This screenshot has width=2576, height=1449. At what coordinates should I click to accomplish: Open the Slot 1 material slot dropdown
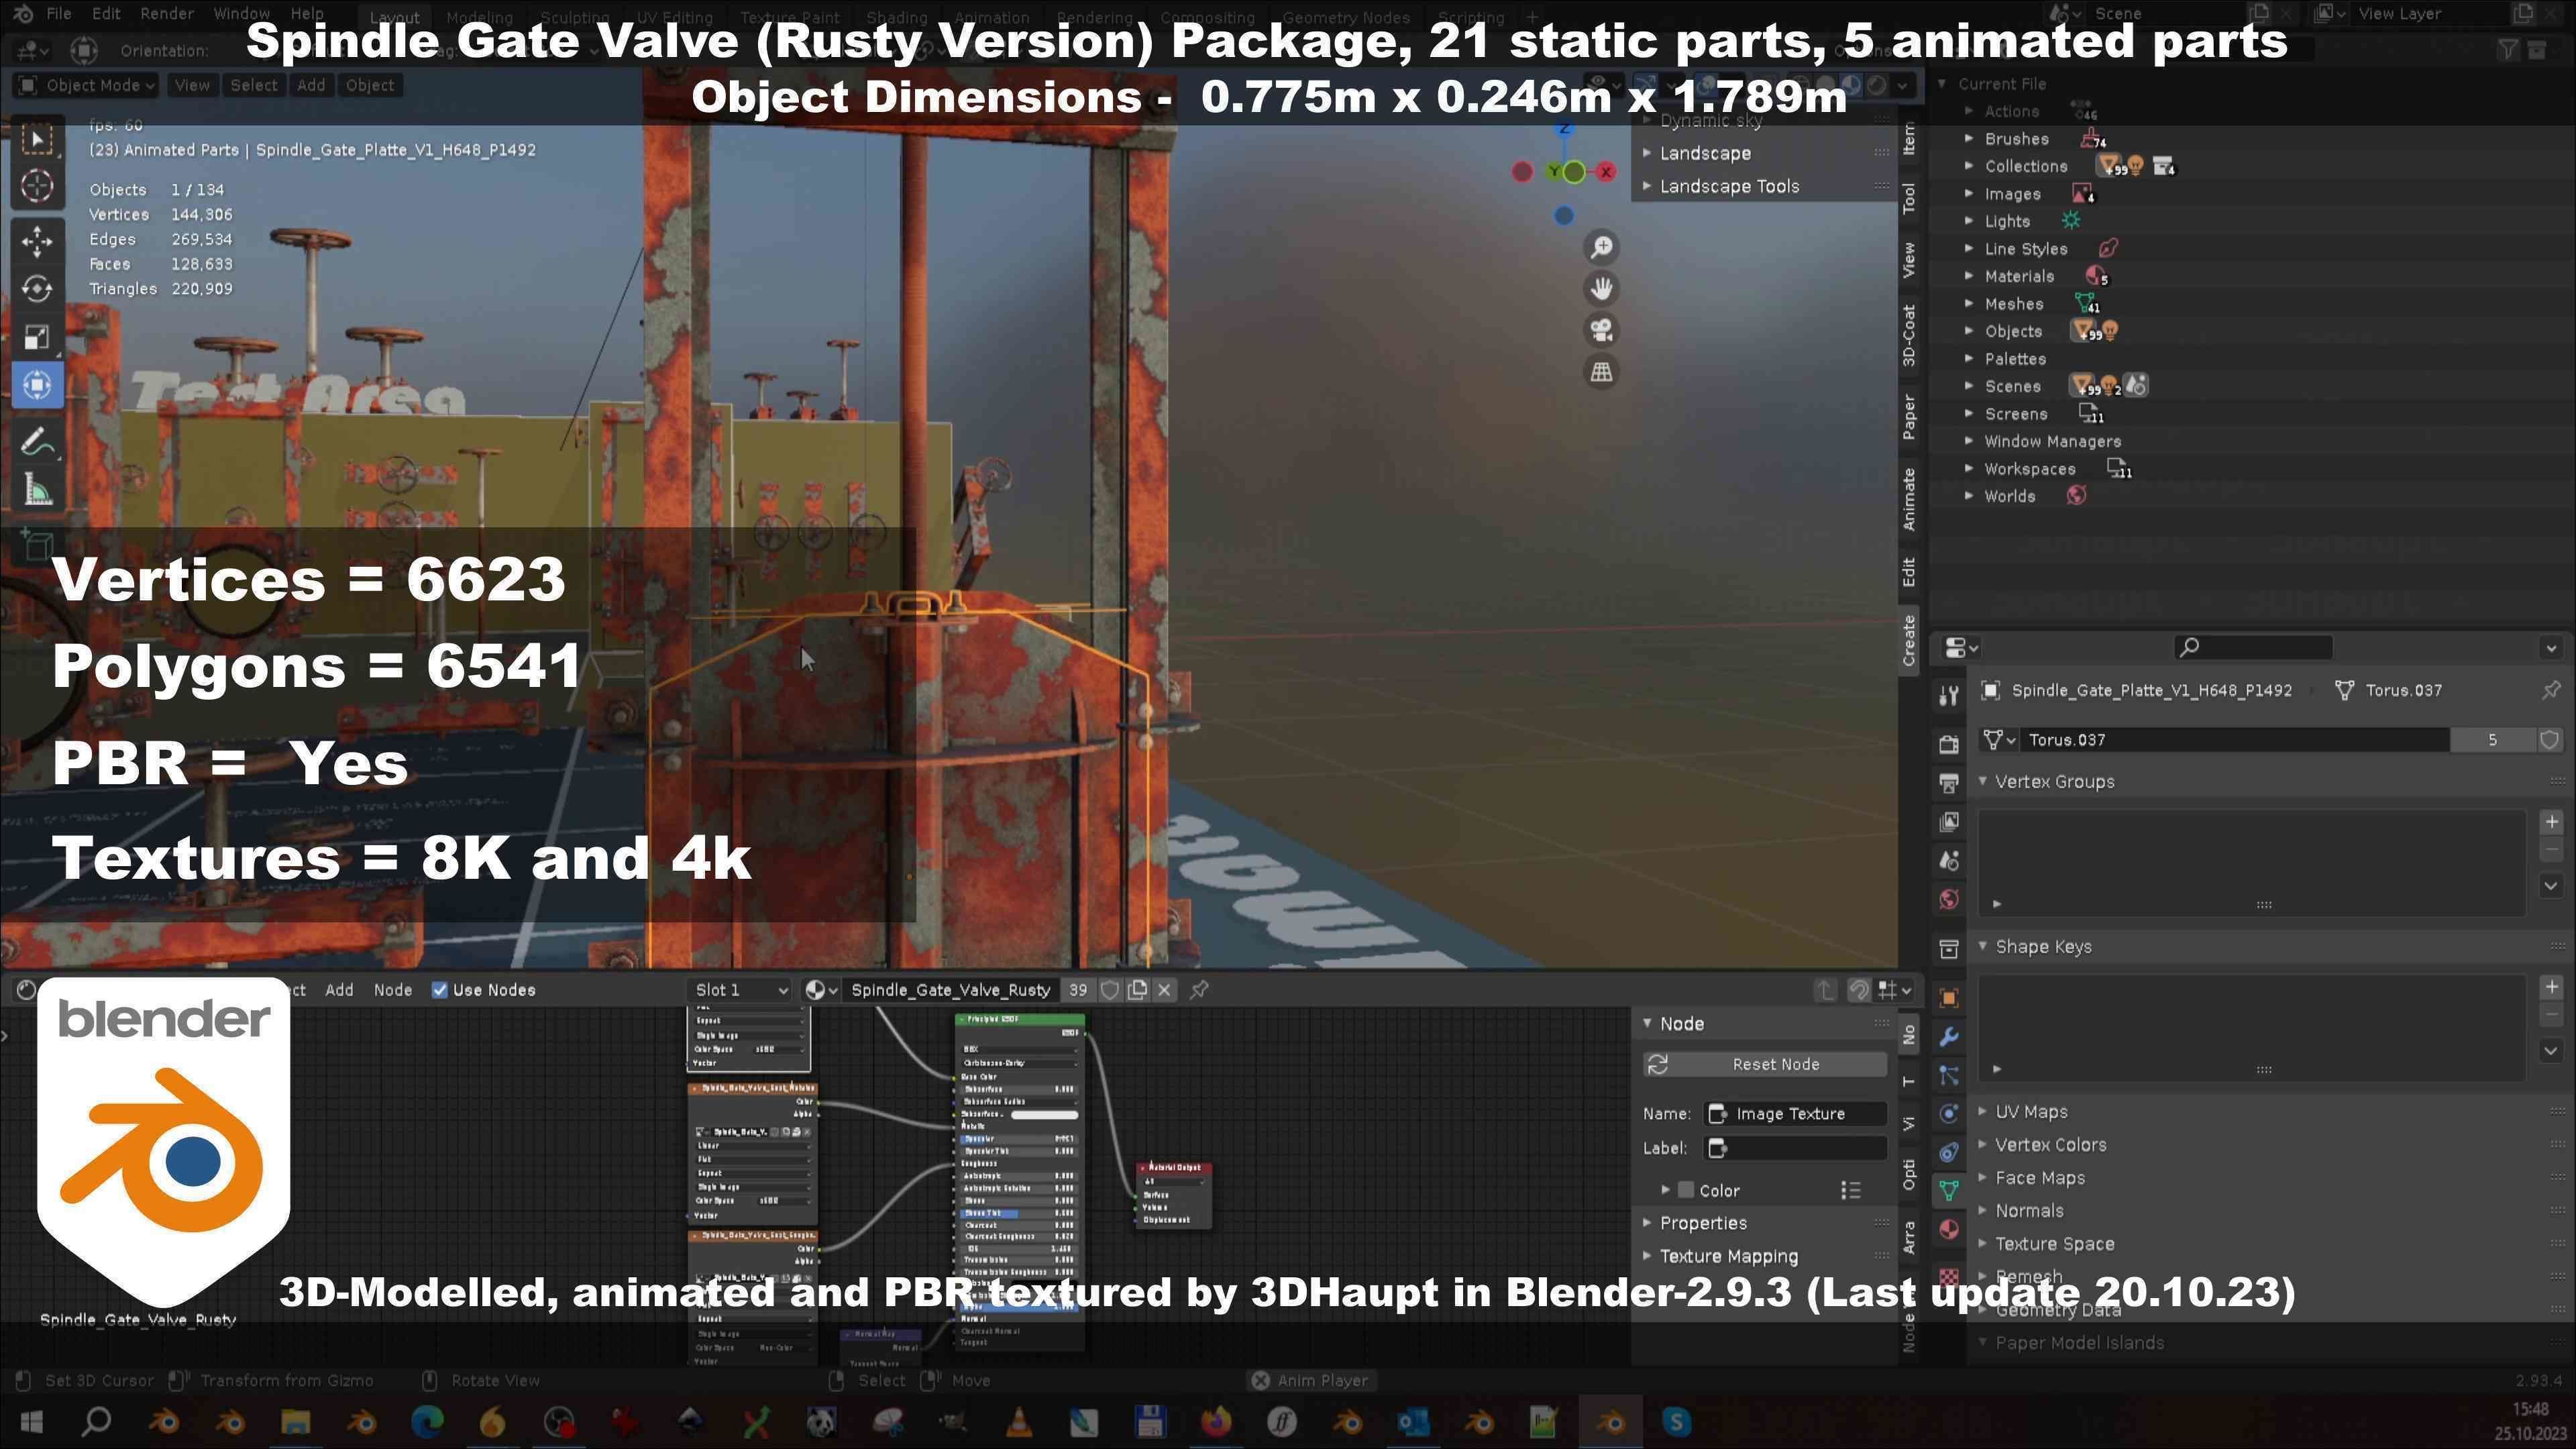(x=741, y=990)
